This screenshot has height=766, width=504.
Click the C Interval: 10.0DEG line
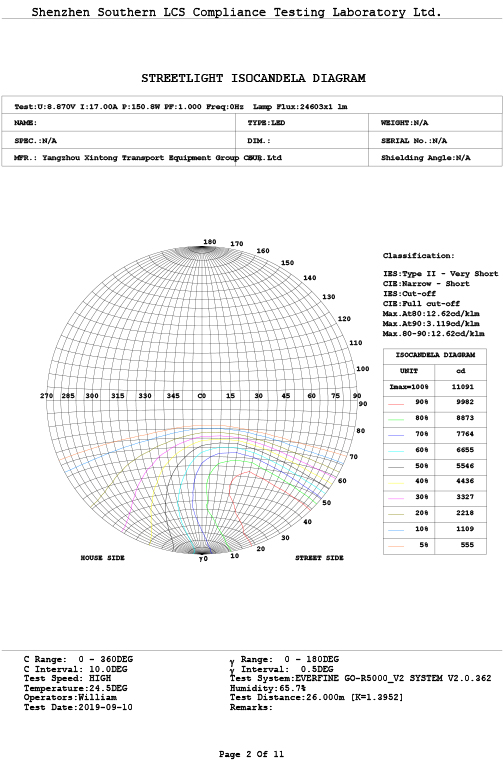point(75,669)
